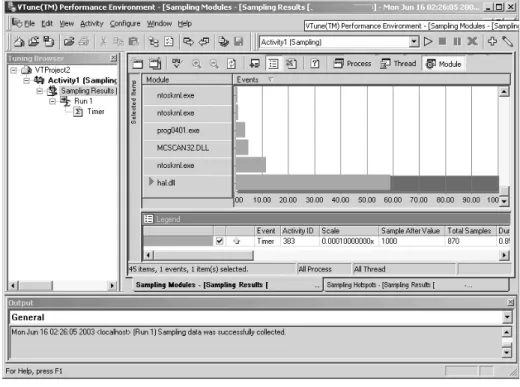Image resolution: width=520 pixels, height=387 pixels.
Task: Click the export spreadsheet icon in sampling toolbar
Action: tap(291, 63)
